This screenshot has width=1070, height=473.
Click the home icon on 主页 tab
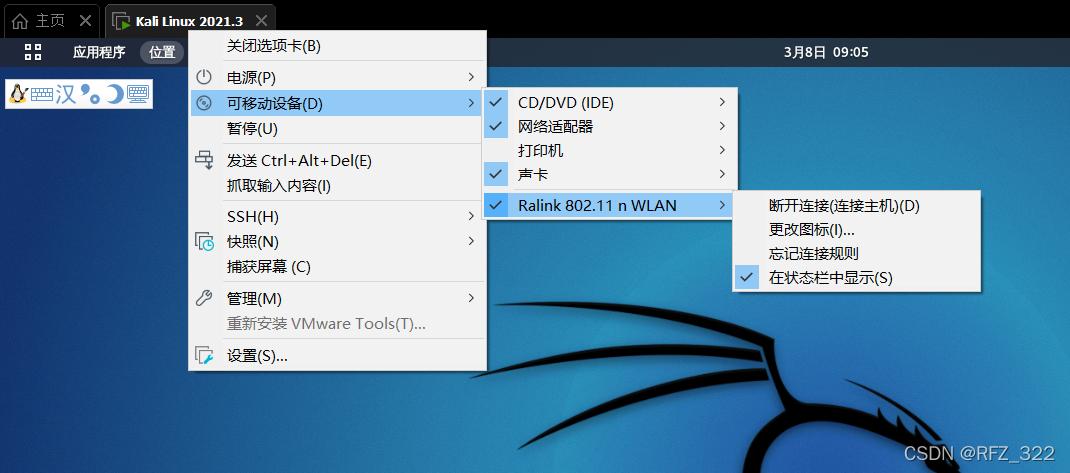(x=20, y=21)
